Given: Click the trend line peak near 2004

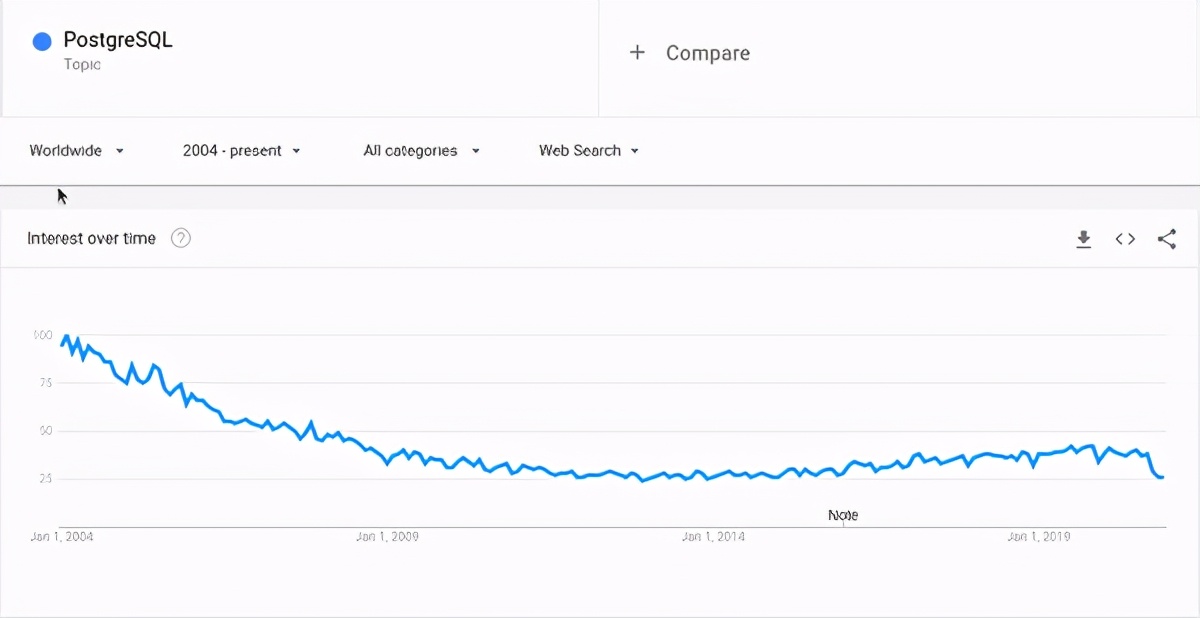Looking at the screenshot, I should pos(66,337).
